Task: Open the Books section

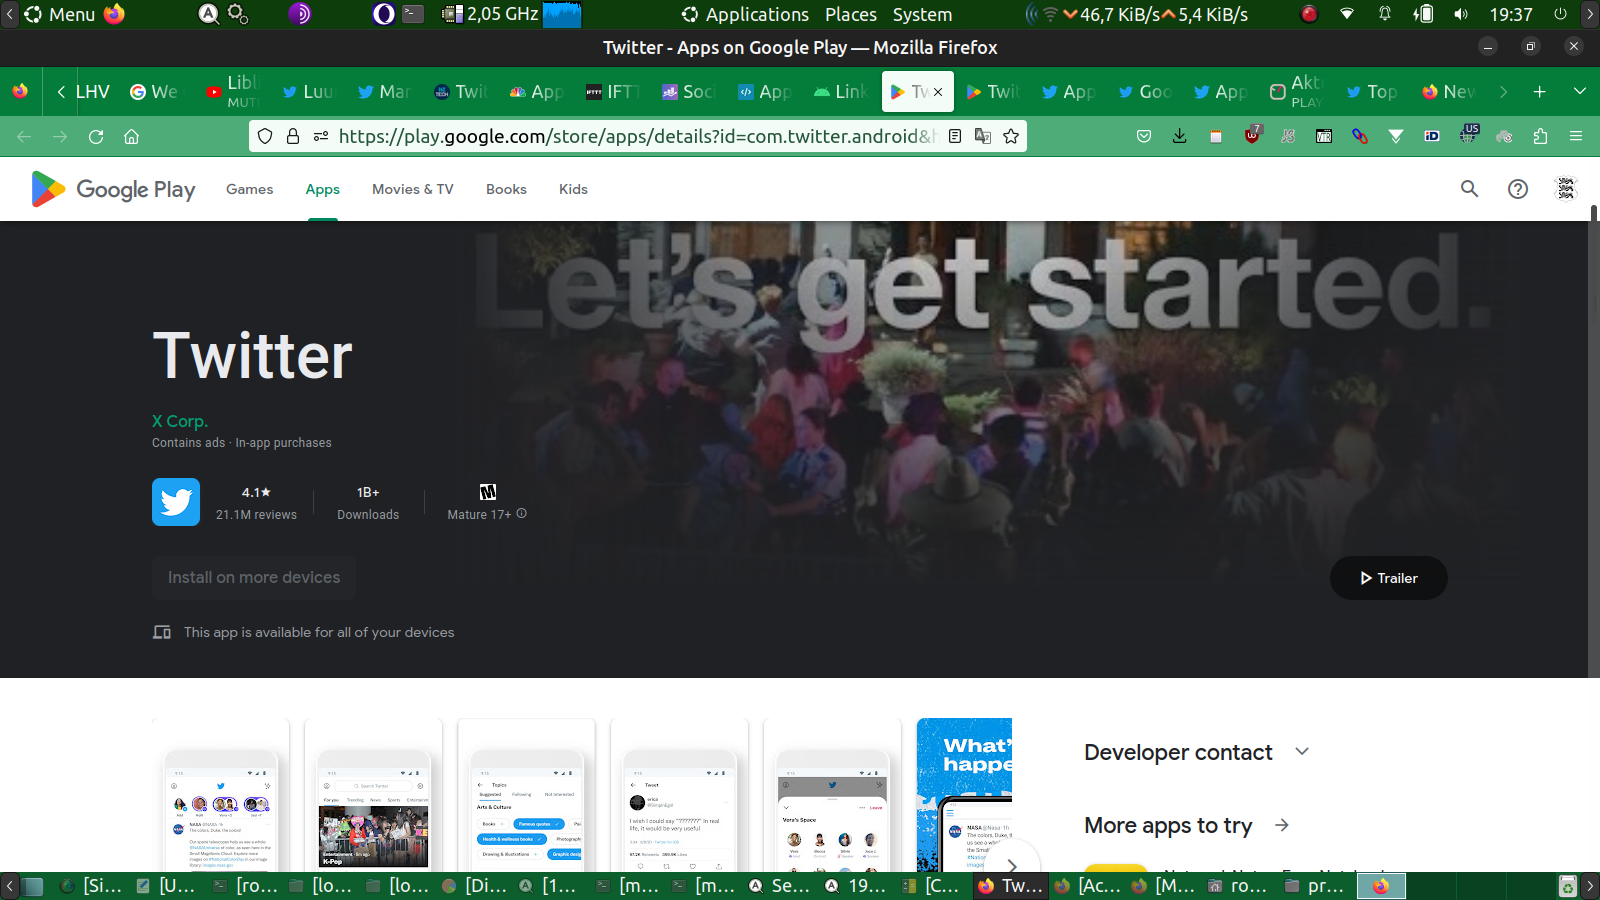Action: coord(506,189)
